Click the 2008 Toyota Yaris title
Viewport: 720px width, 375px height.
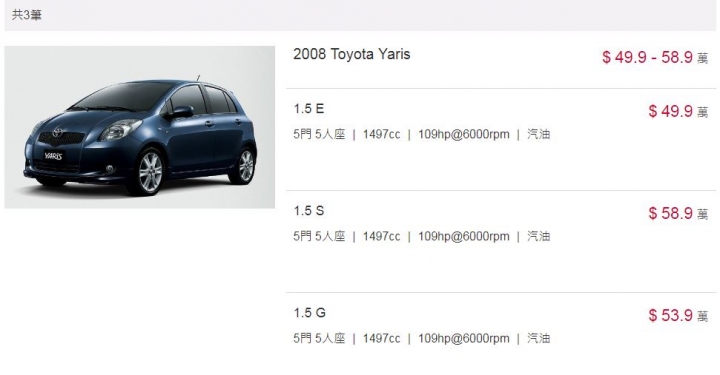coord(352,54)
